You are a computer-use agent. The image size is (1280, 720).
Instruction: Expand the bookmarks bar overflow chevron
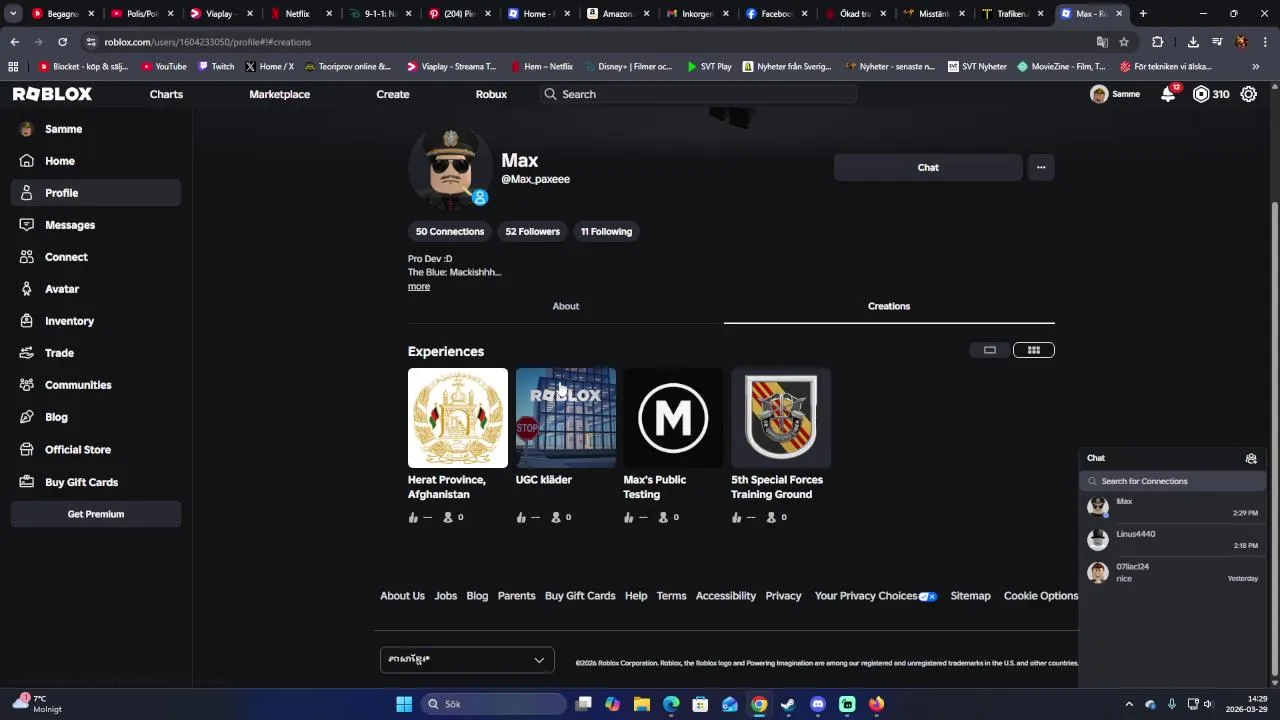point(1255,67)
